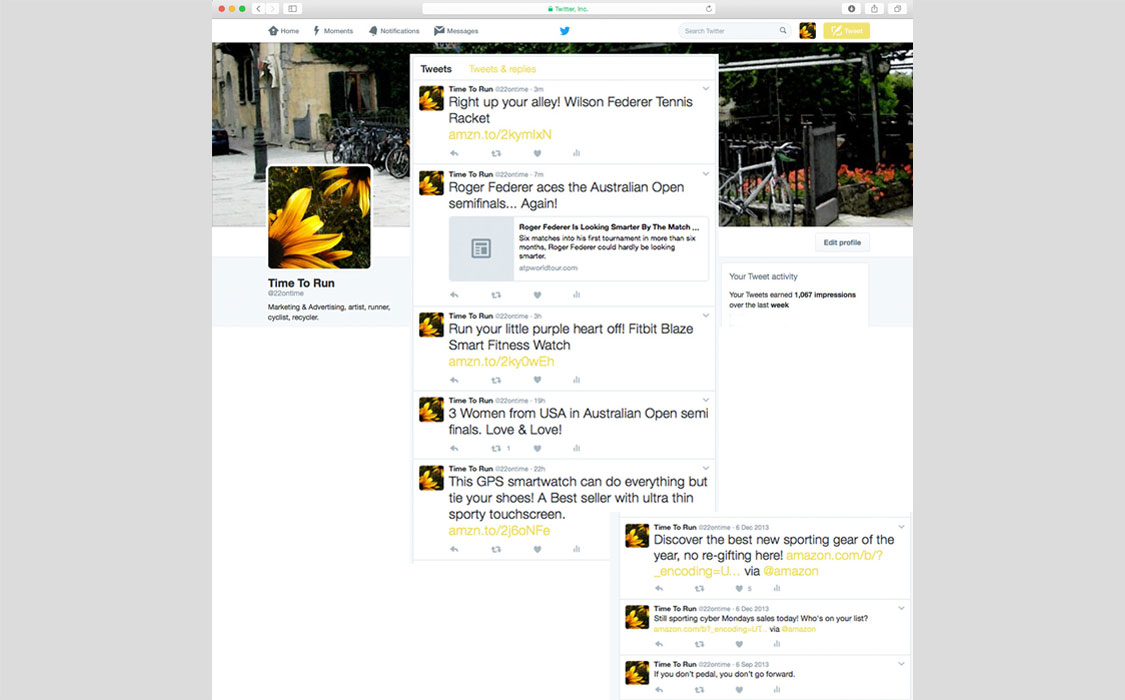The image size is (1125, 700).
Task: Open the amzn.to/2ky0wEh link
Action: [x=502, y=361]
